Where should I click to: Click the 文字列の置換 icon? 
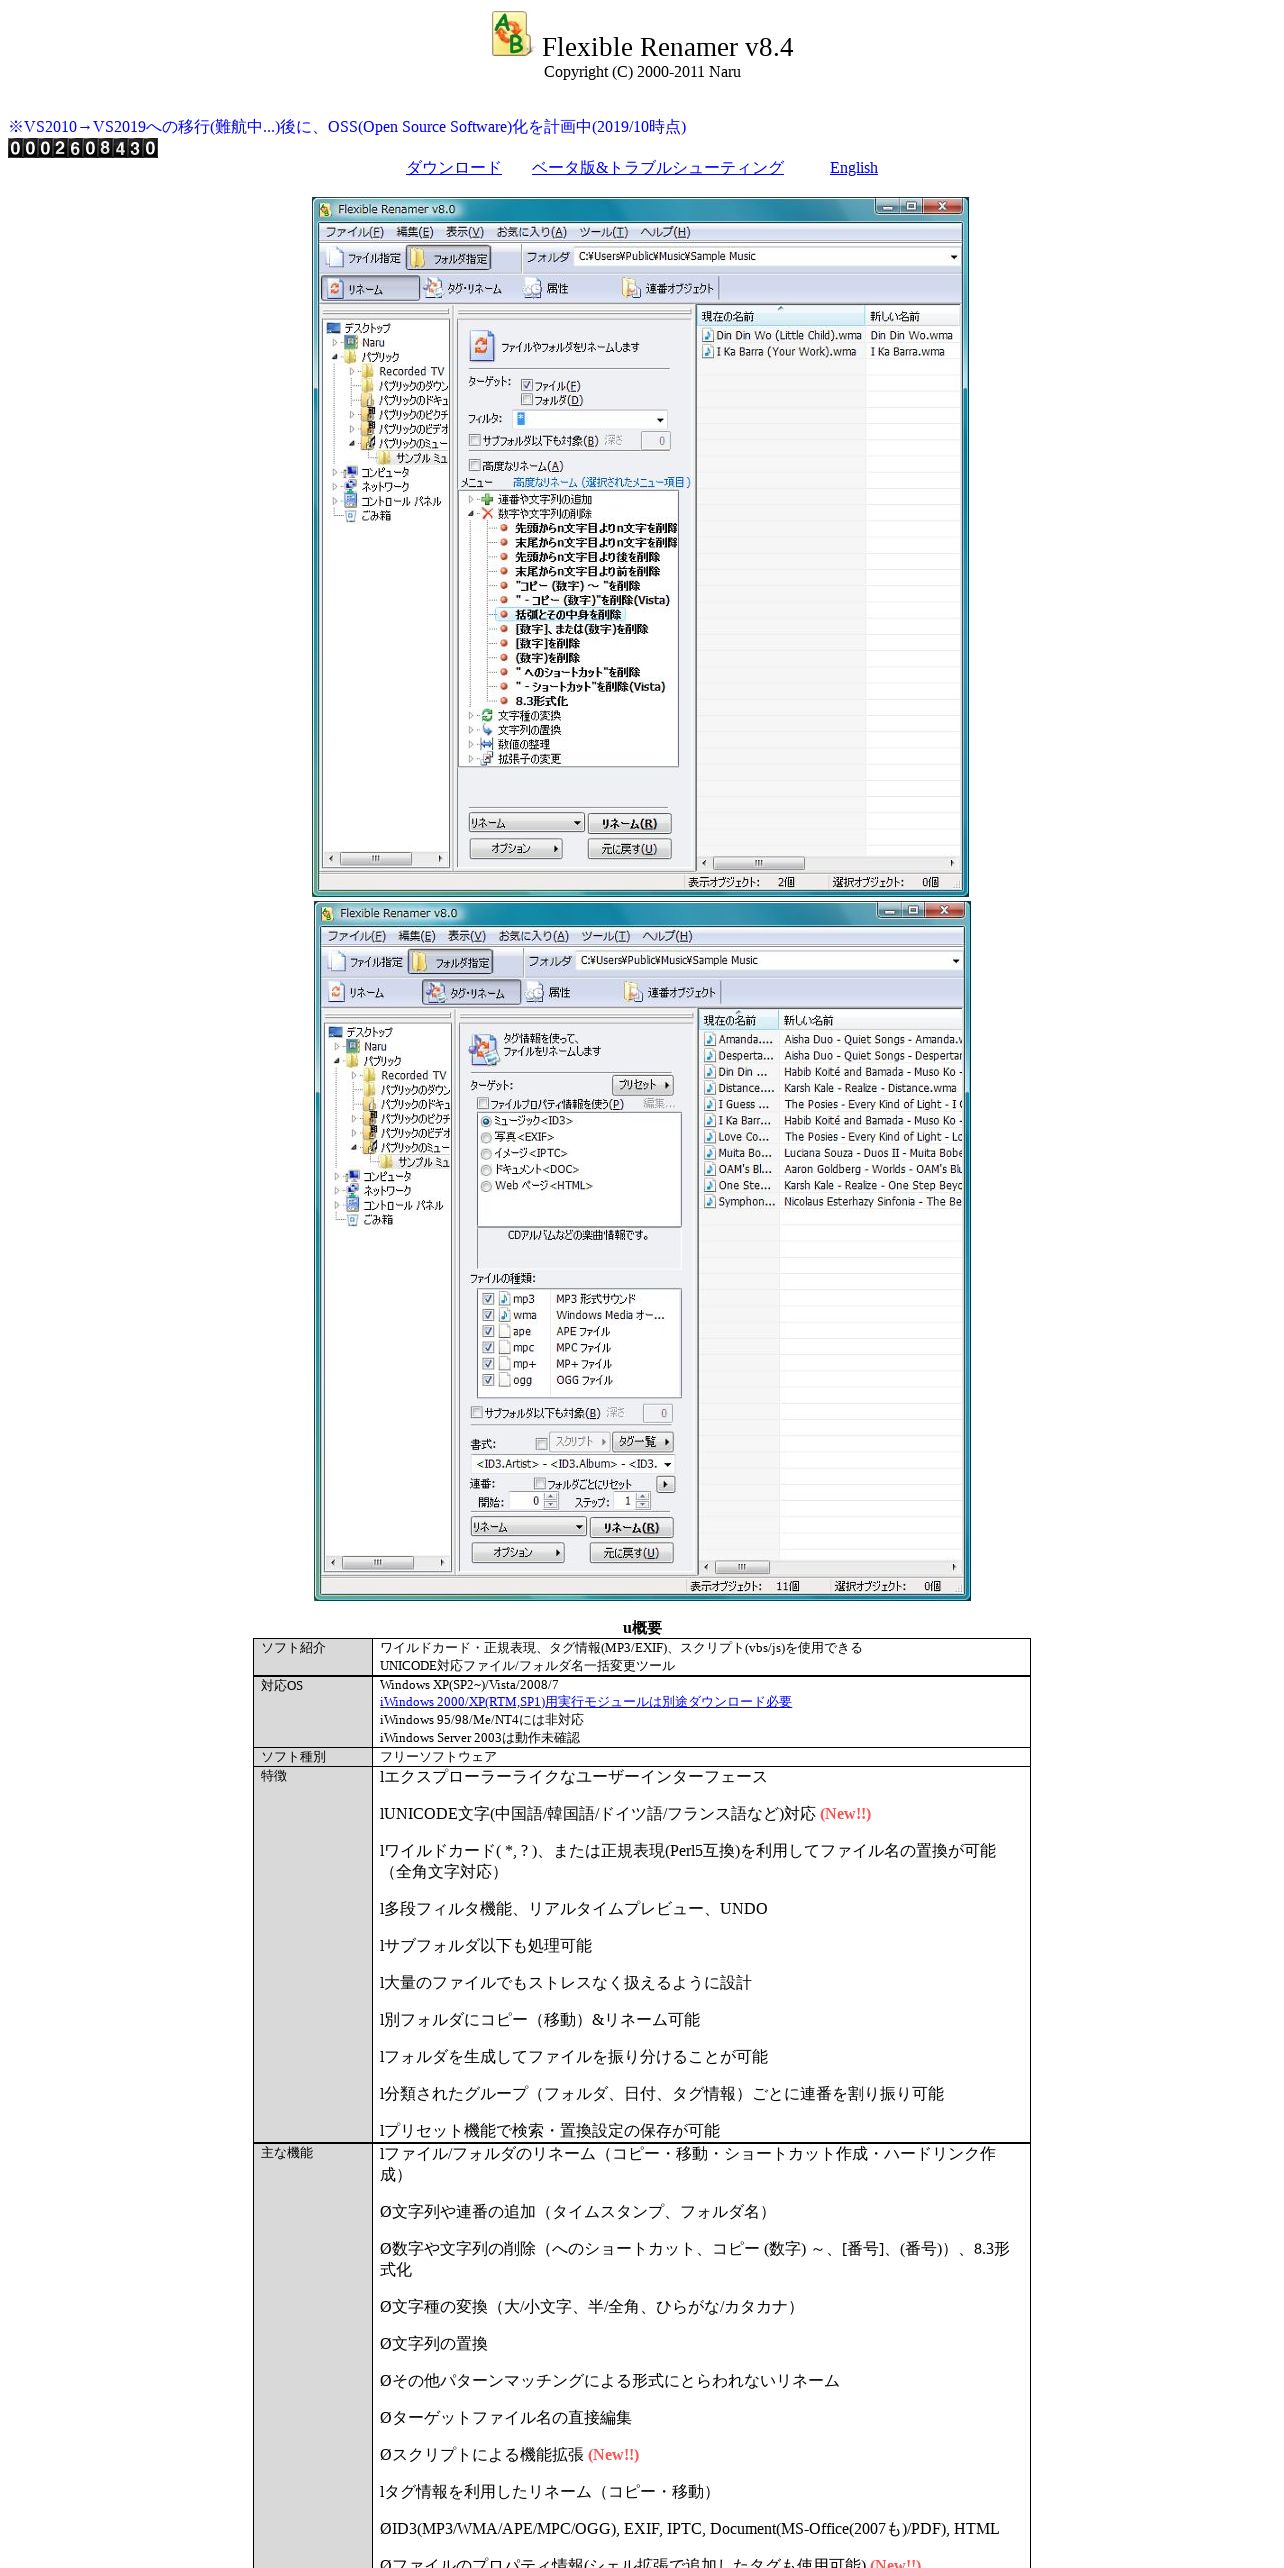(x=488, y=730)
